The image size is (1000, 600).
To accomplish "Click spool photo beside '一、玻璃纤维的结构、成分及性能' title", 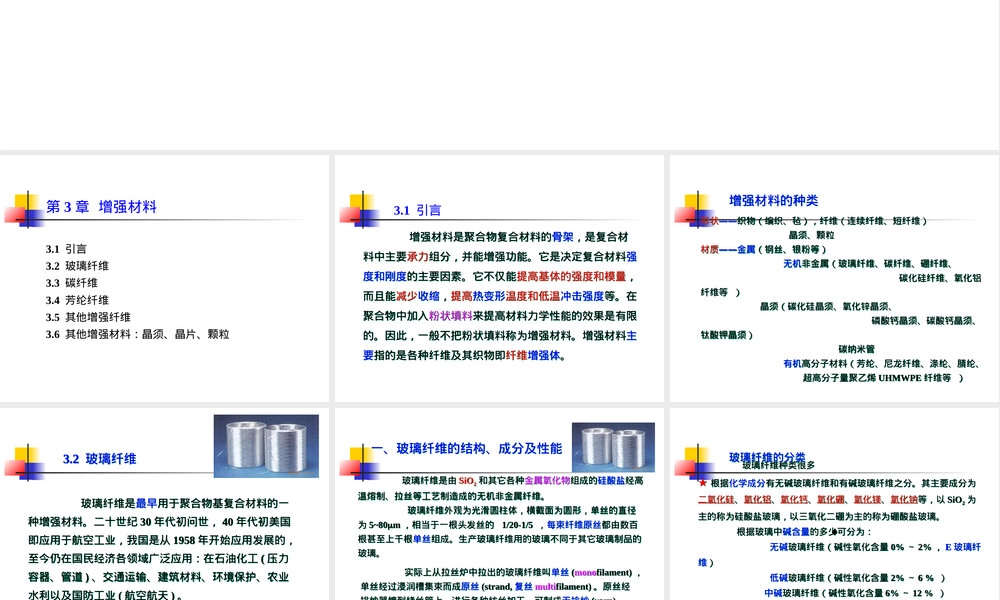I will click(x=614, y=447).
